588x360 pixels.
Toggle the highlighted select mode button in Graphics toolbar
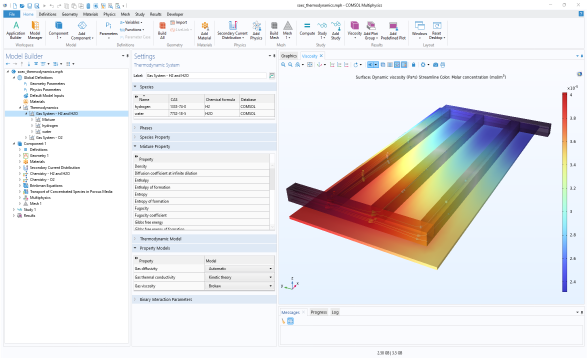click(x=404, y=65)
